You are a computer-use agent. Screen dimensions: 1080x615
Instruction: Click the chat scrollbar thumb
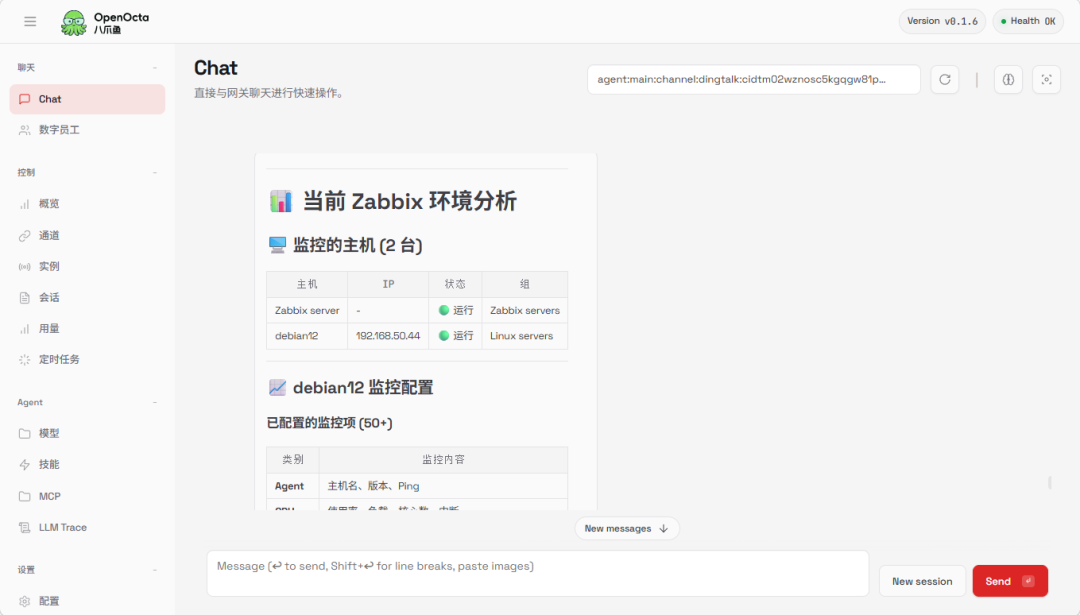coord(1050,482)
